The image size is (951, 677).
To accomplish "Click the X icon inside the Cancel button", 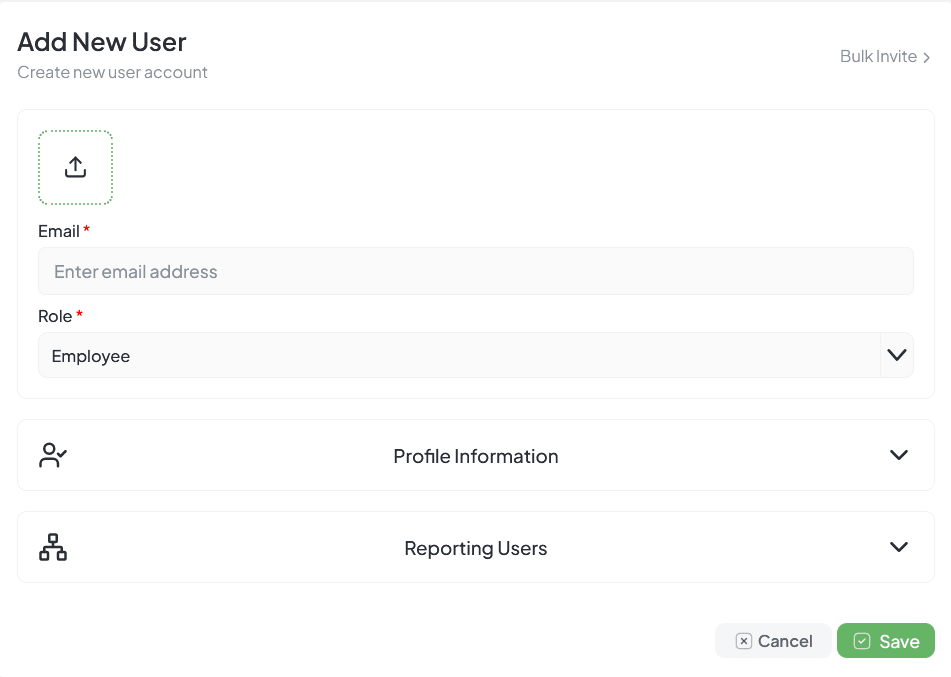I will (x=743, y=641).
